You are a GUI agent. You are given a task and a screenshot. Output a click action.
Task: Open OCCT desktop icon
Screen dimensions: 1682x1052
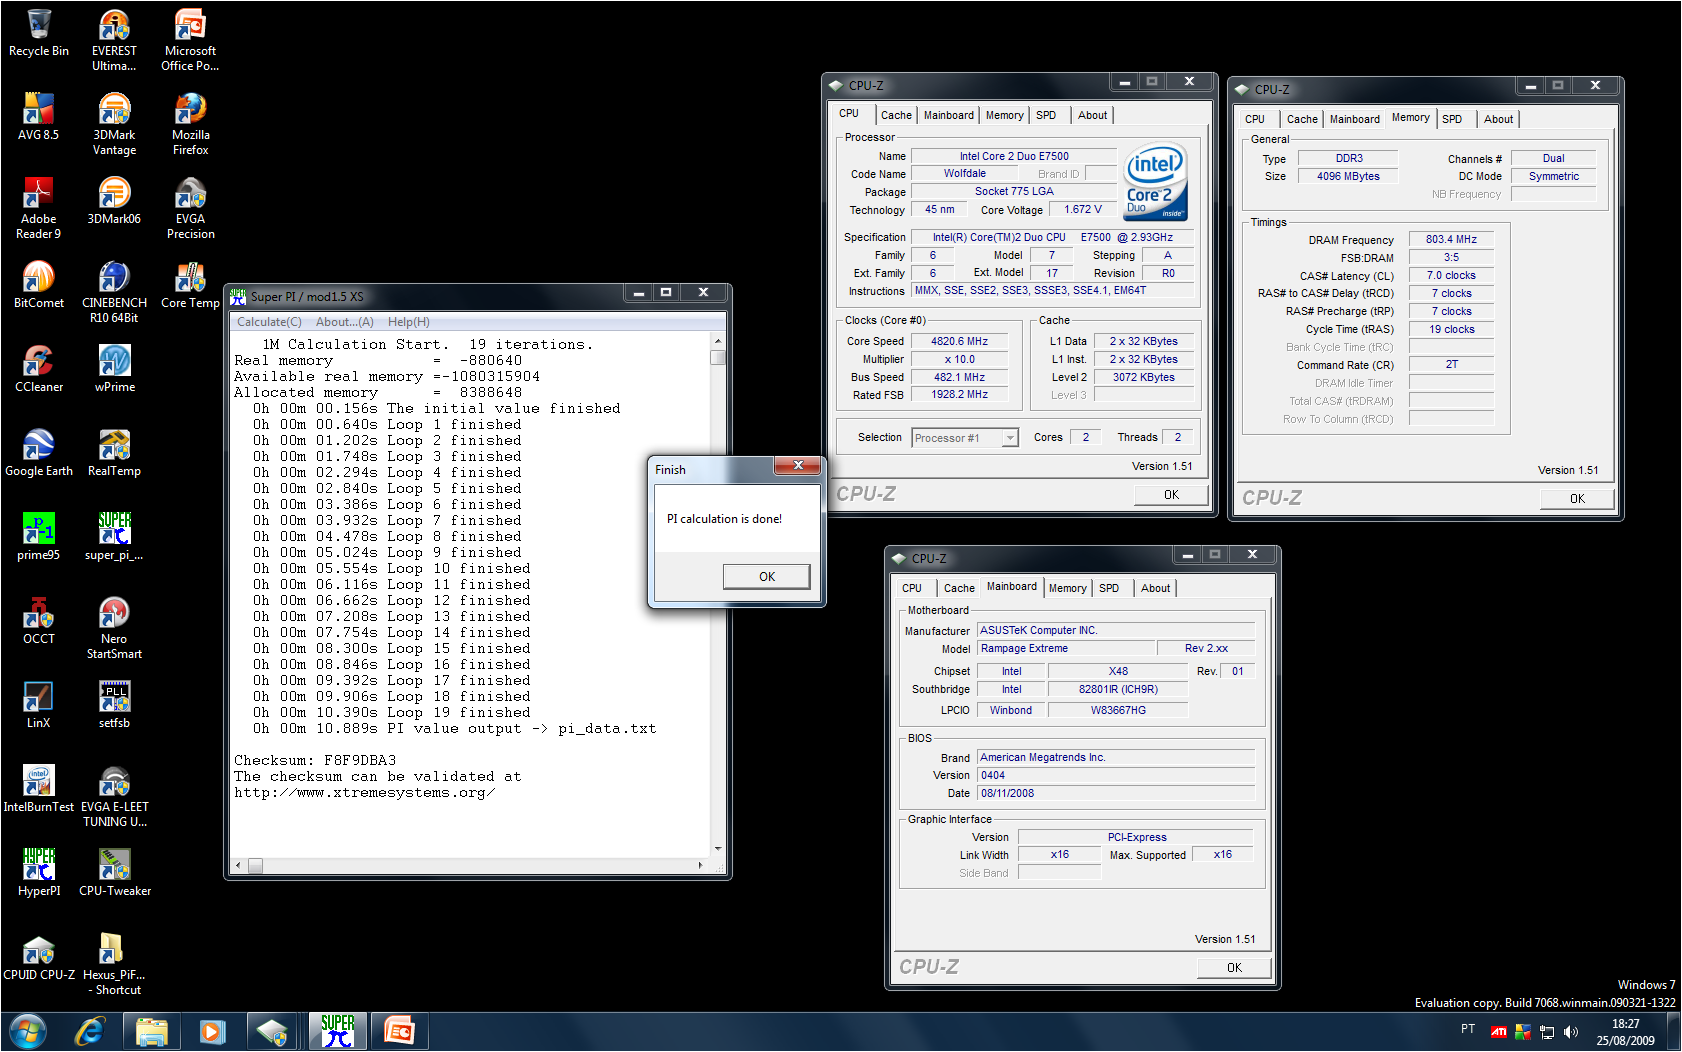(x=39, y=621)
